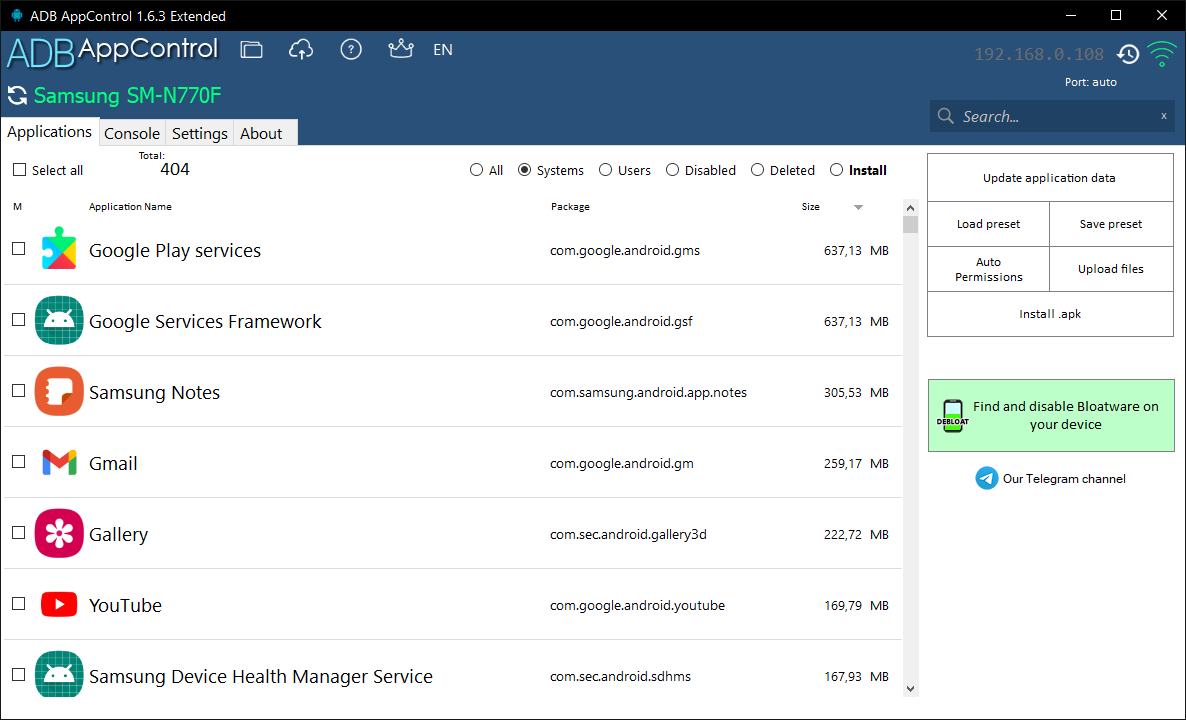The height and width of the screenshot is (720, 1186).
Task: Click the Save preset button
Action: [1111, 224]
